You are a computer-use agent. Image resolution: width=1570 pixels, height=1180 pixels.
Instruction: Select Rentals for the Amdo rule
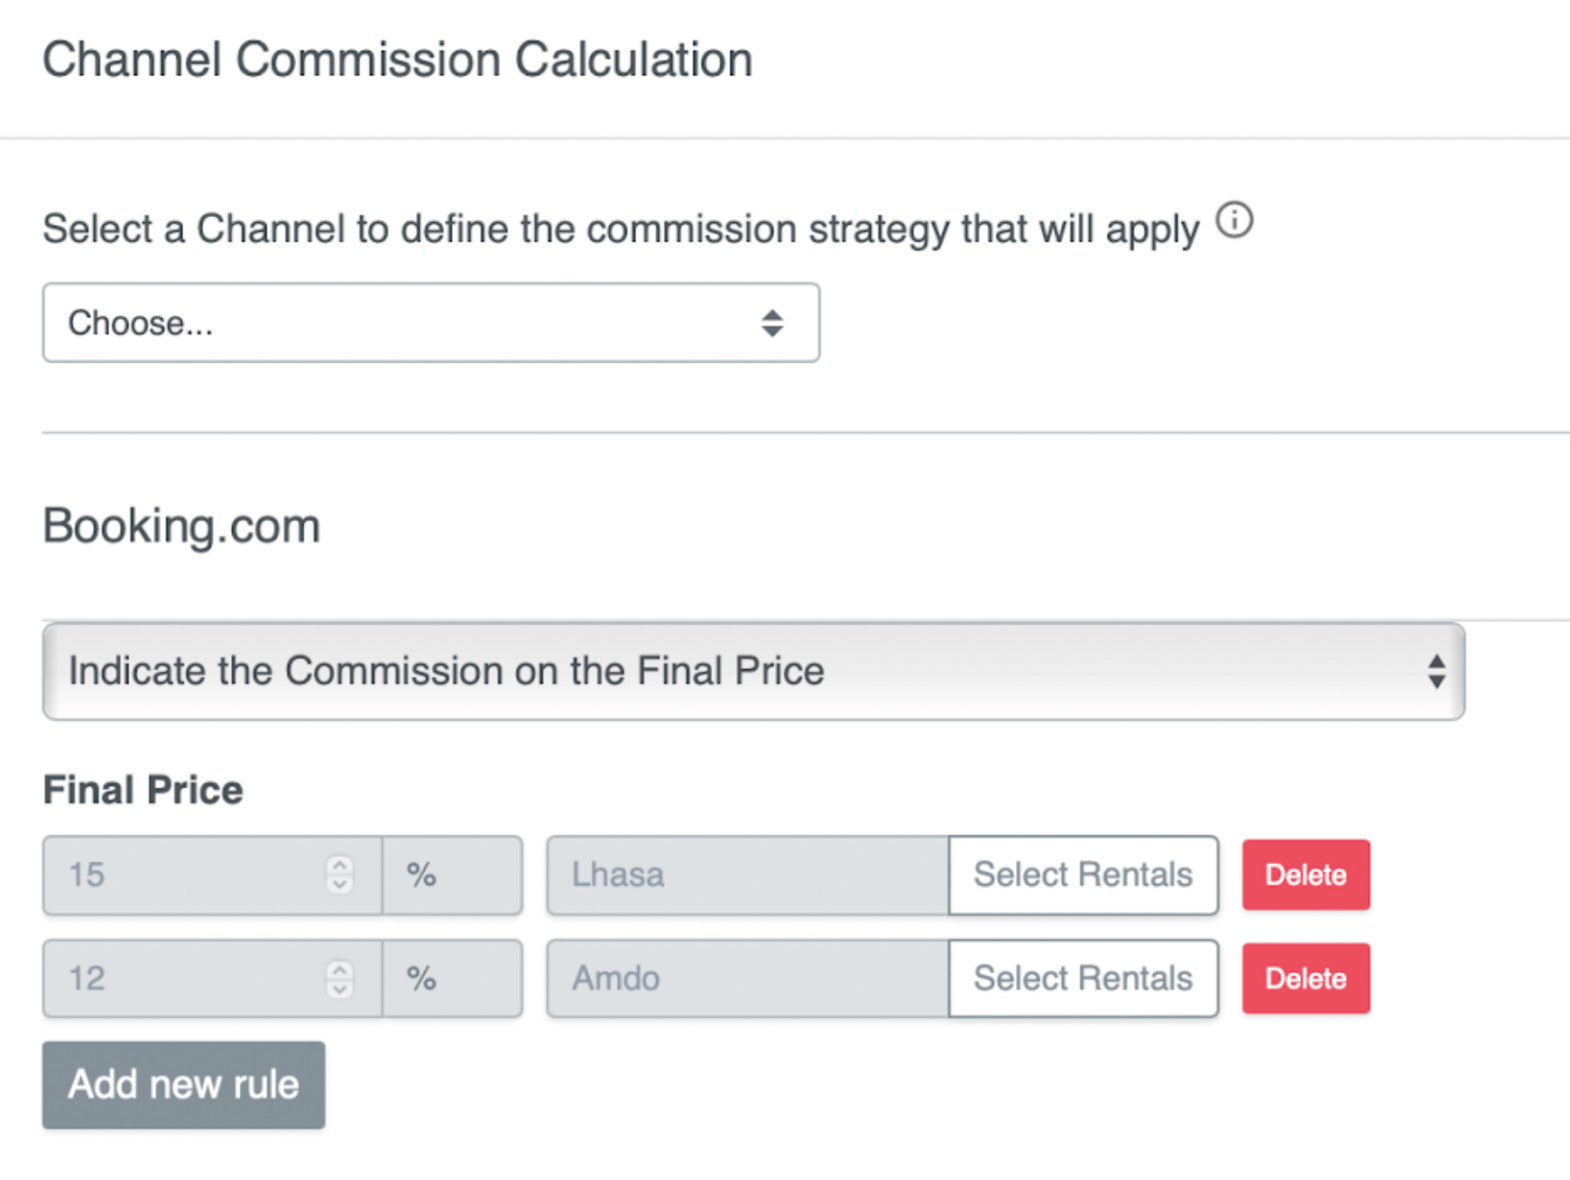click(x=1083, y=978)
